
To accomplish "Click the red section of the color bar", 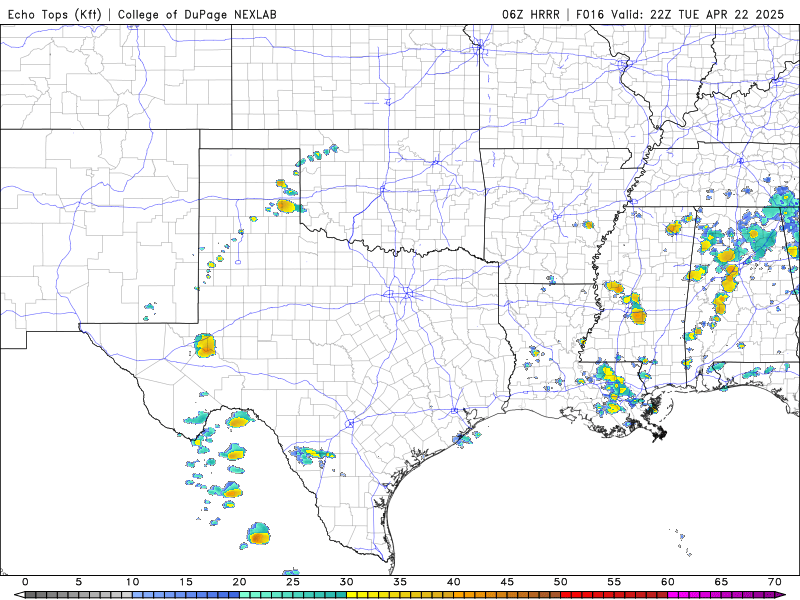I will 614,595.
